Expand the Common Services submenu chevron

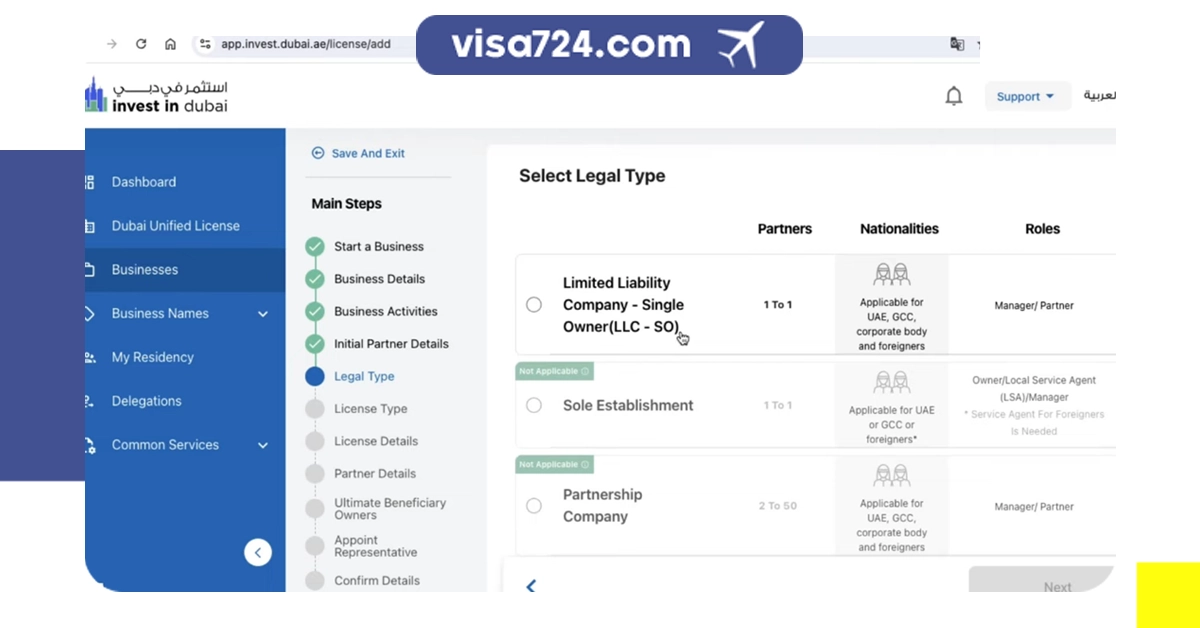click(263, 445)
